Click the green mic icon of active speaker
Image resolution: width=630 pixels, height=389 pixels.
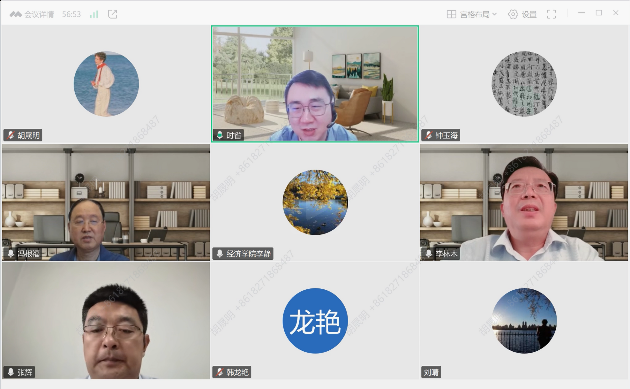[219, 135]
